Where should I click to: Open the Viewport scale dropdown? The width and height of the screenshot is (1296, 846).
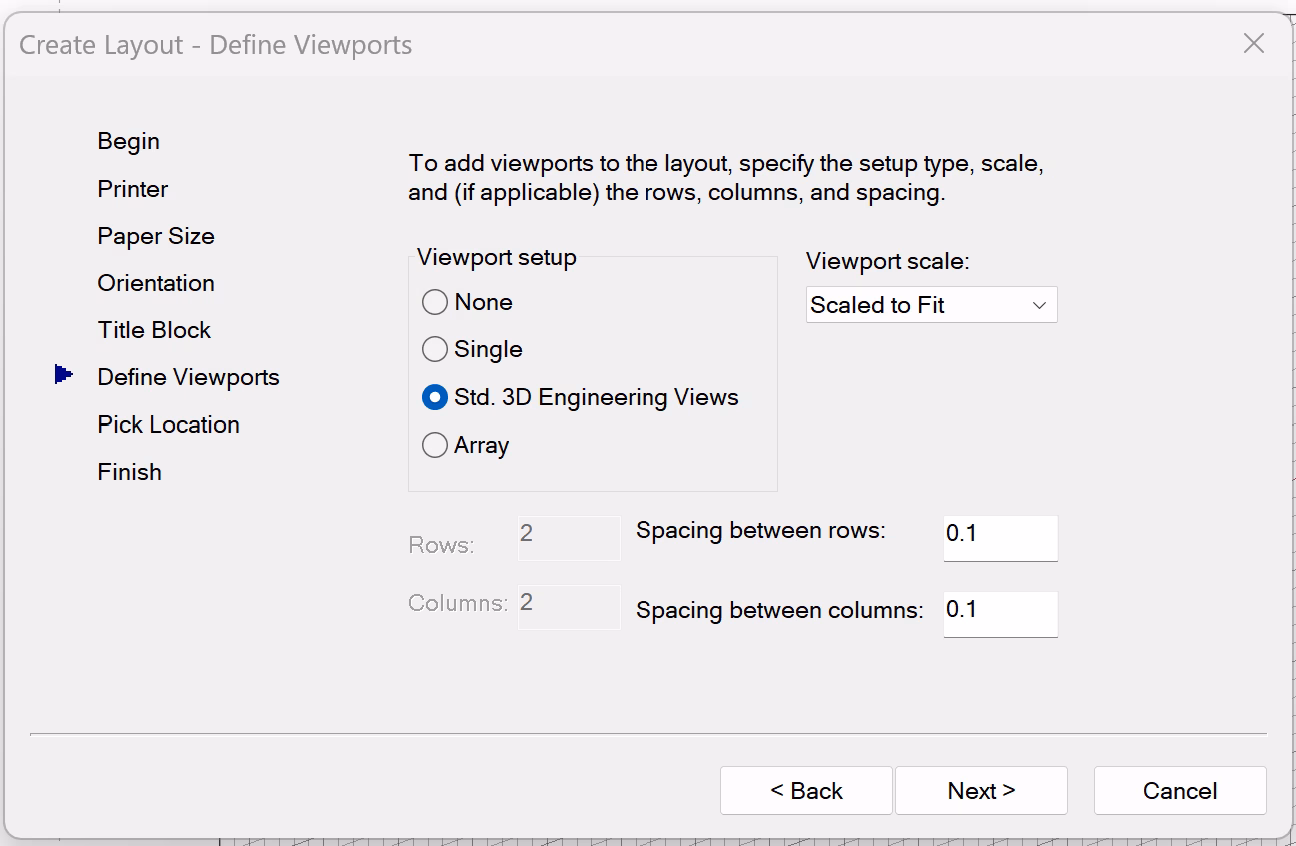tap(931, 305)
